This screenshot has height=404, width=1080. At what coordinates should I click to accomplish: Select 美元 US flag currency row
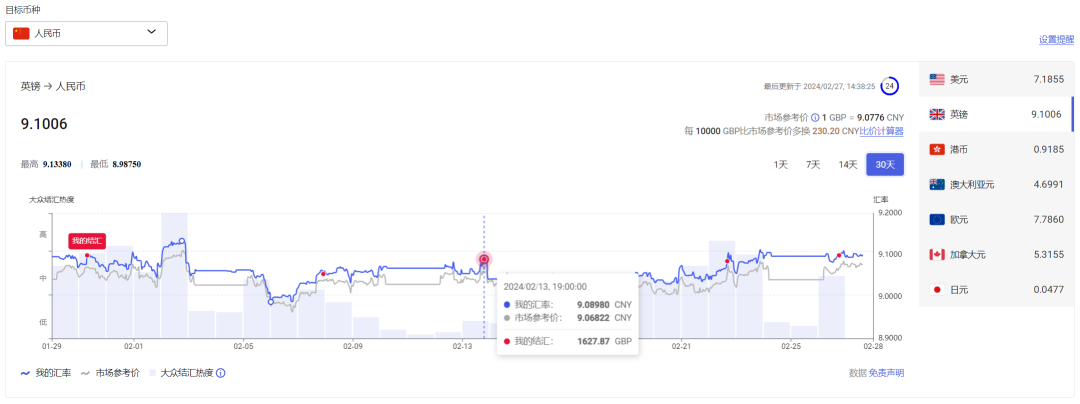[993, 79]
